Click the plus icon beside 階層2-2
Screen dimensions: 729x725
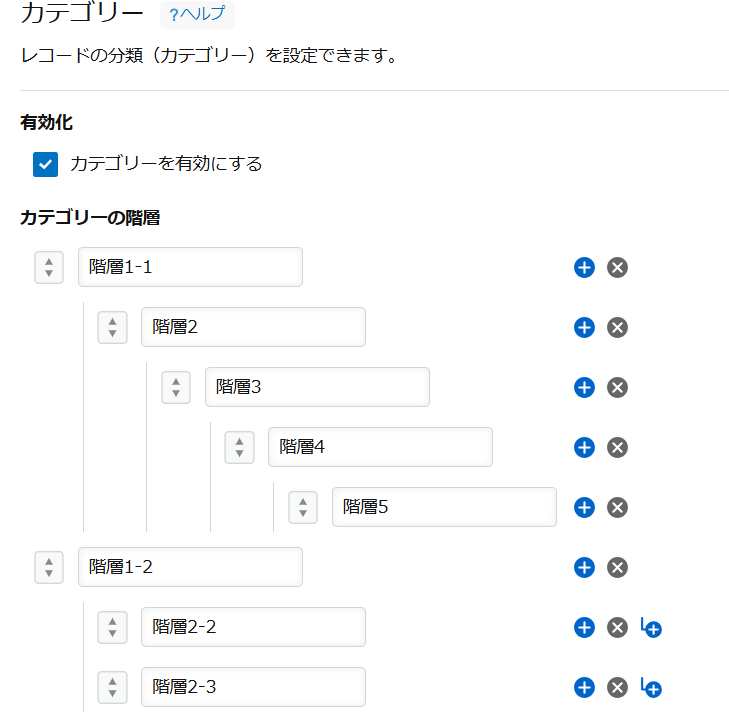(x=585, y=628)
